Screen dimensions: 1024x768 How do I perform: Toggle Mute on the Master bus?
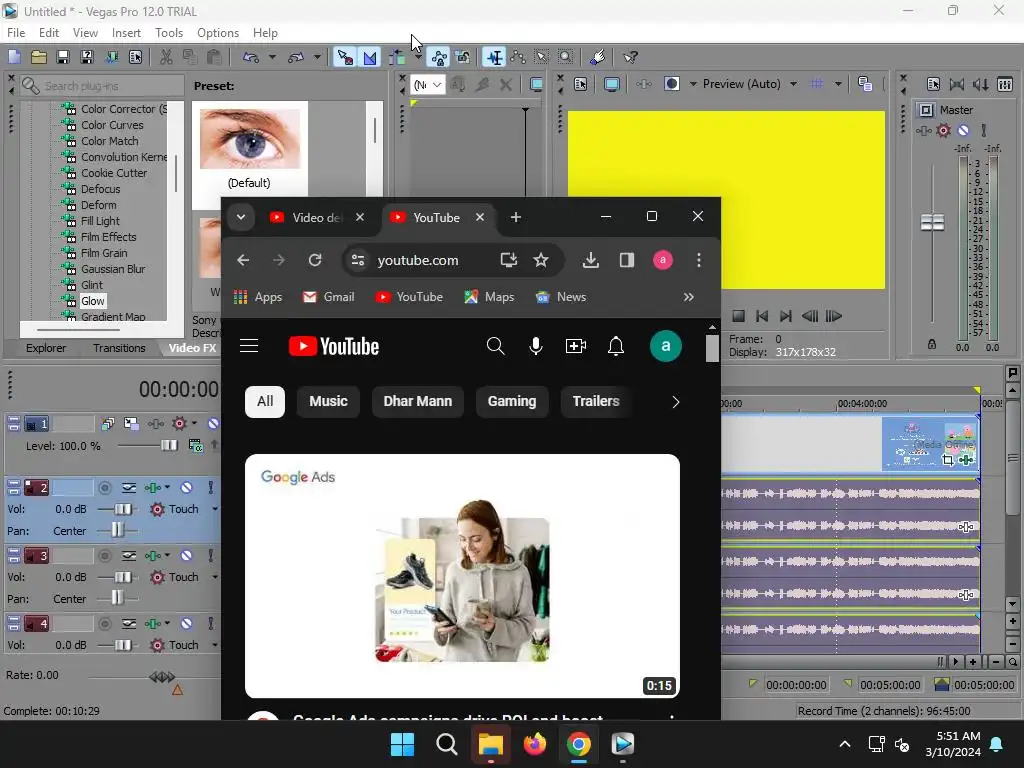(963, 131)
